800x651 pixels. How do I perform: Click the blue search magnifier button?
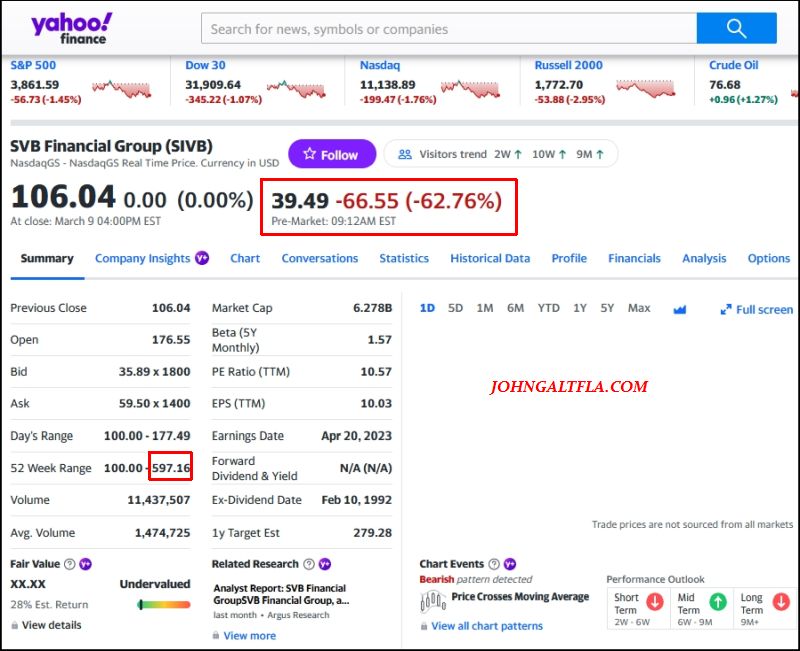click(736, 28)
